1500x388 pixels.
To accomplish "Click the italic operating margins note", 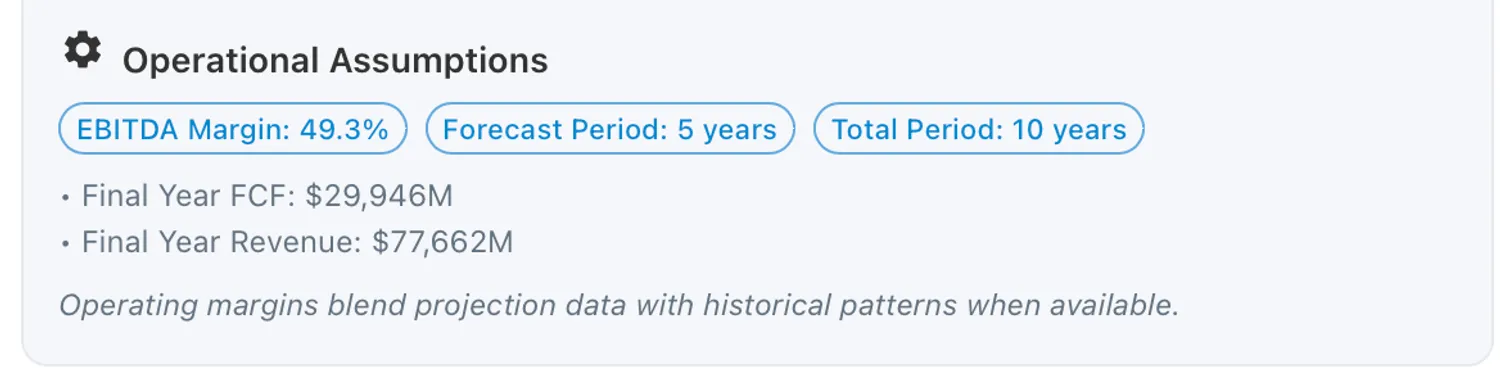I will coord(619,305).
